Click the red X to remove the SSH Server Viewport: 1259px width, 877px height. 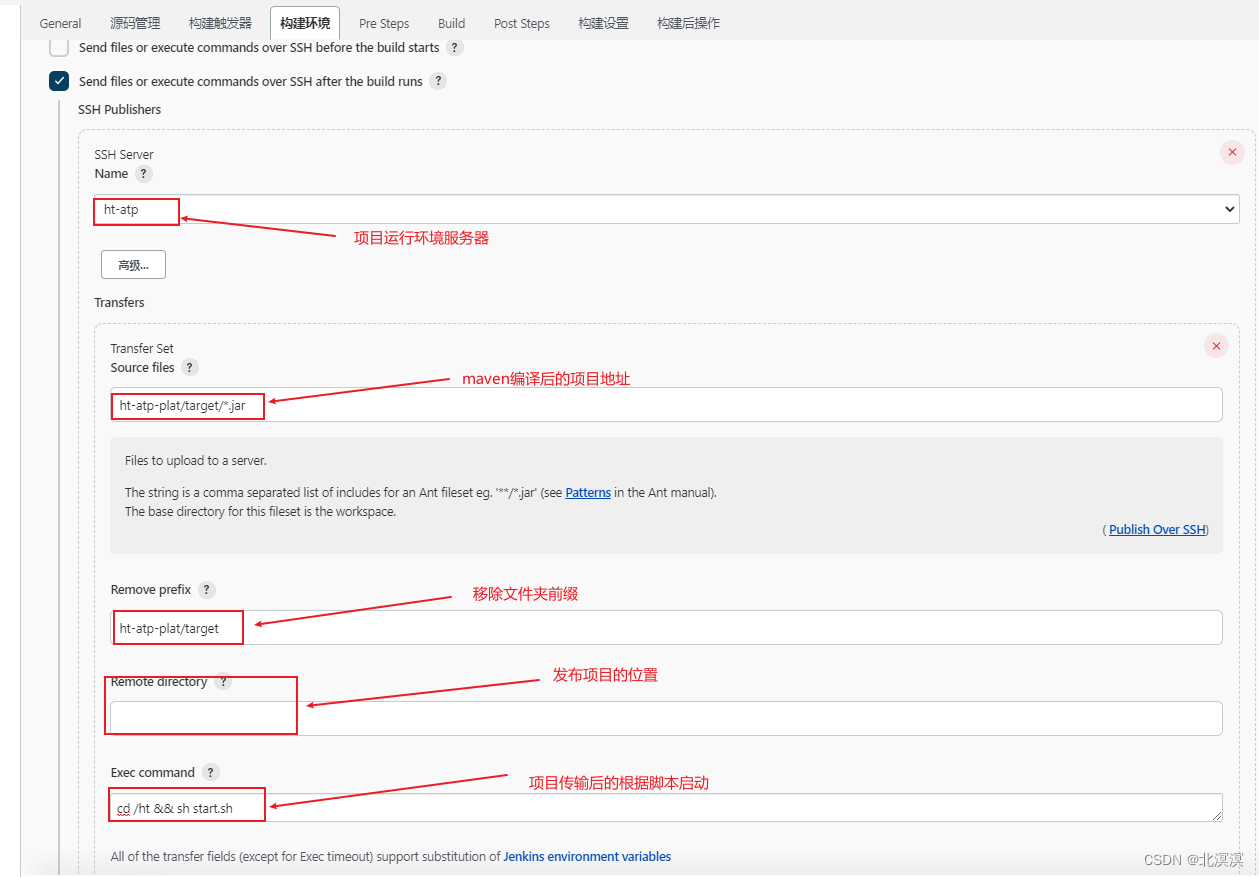click(1232, 152)
